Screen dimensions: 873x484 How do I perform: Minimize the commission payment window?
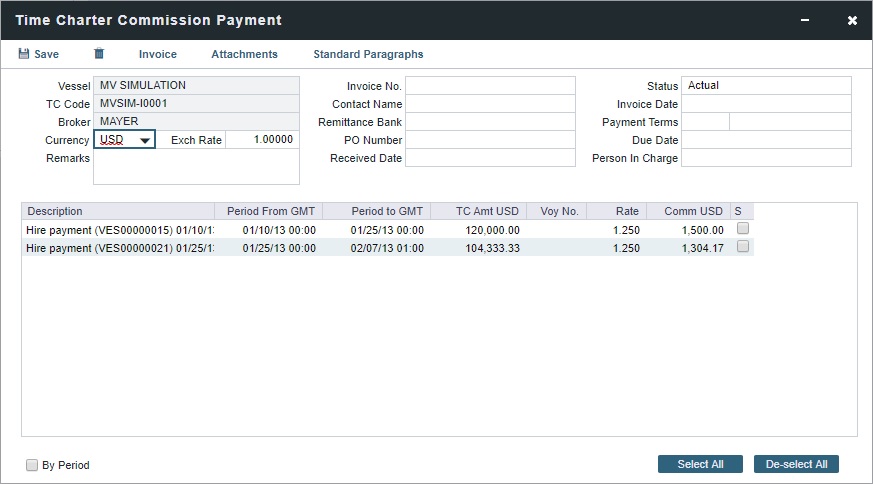[807, 20]
